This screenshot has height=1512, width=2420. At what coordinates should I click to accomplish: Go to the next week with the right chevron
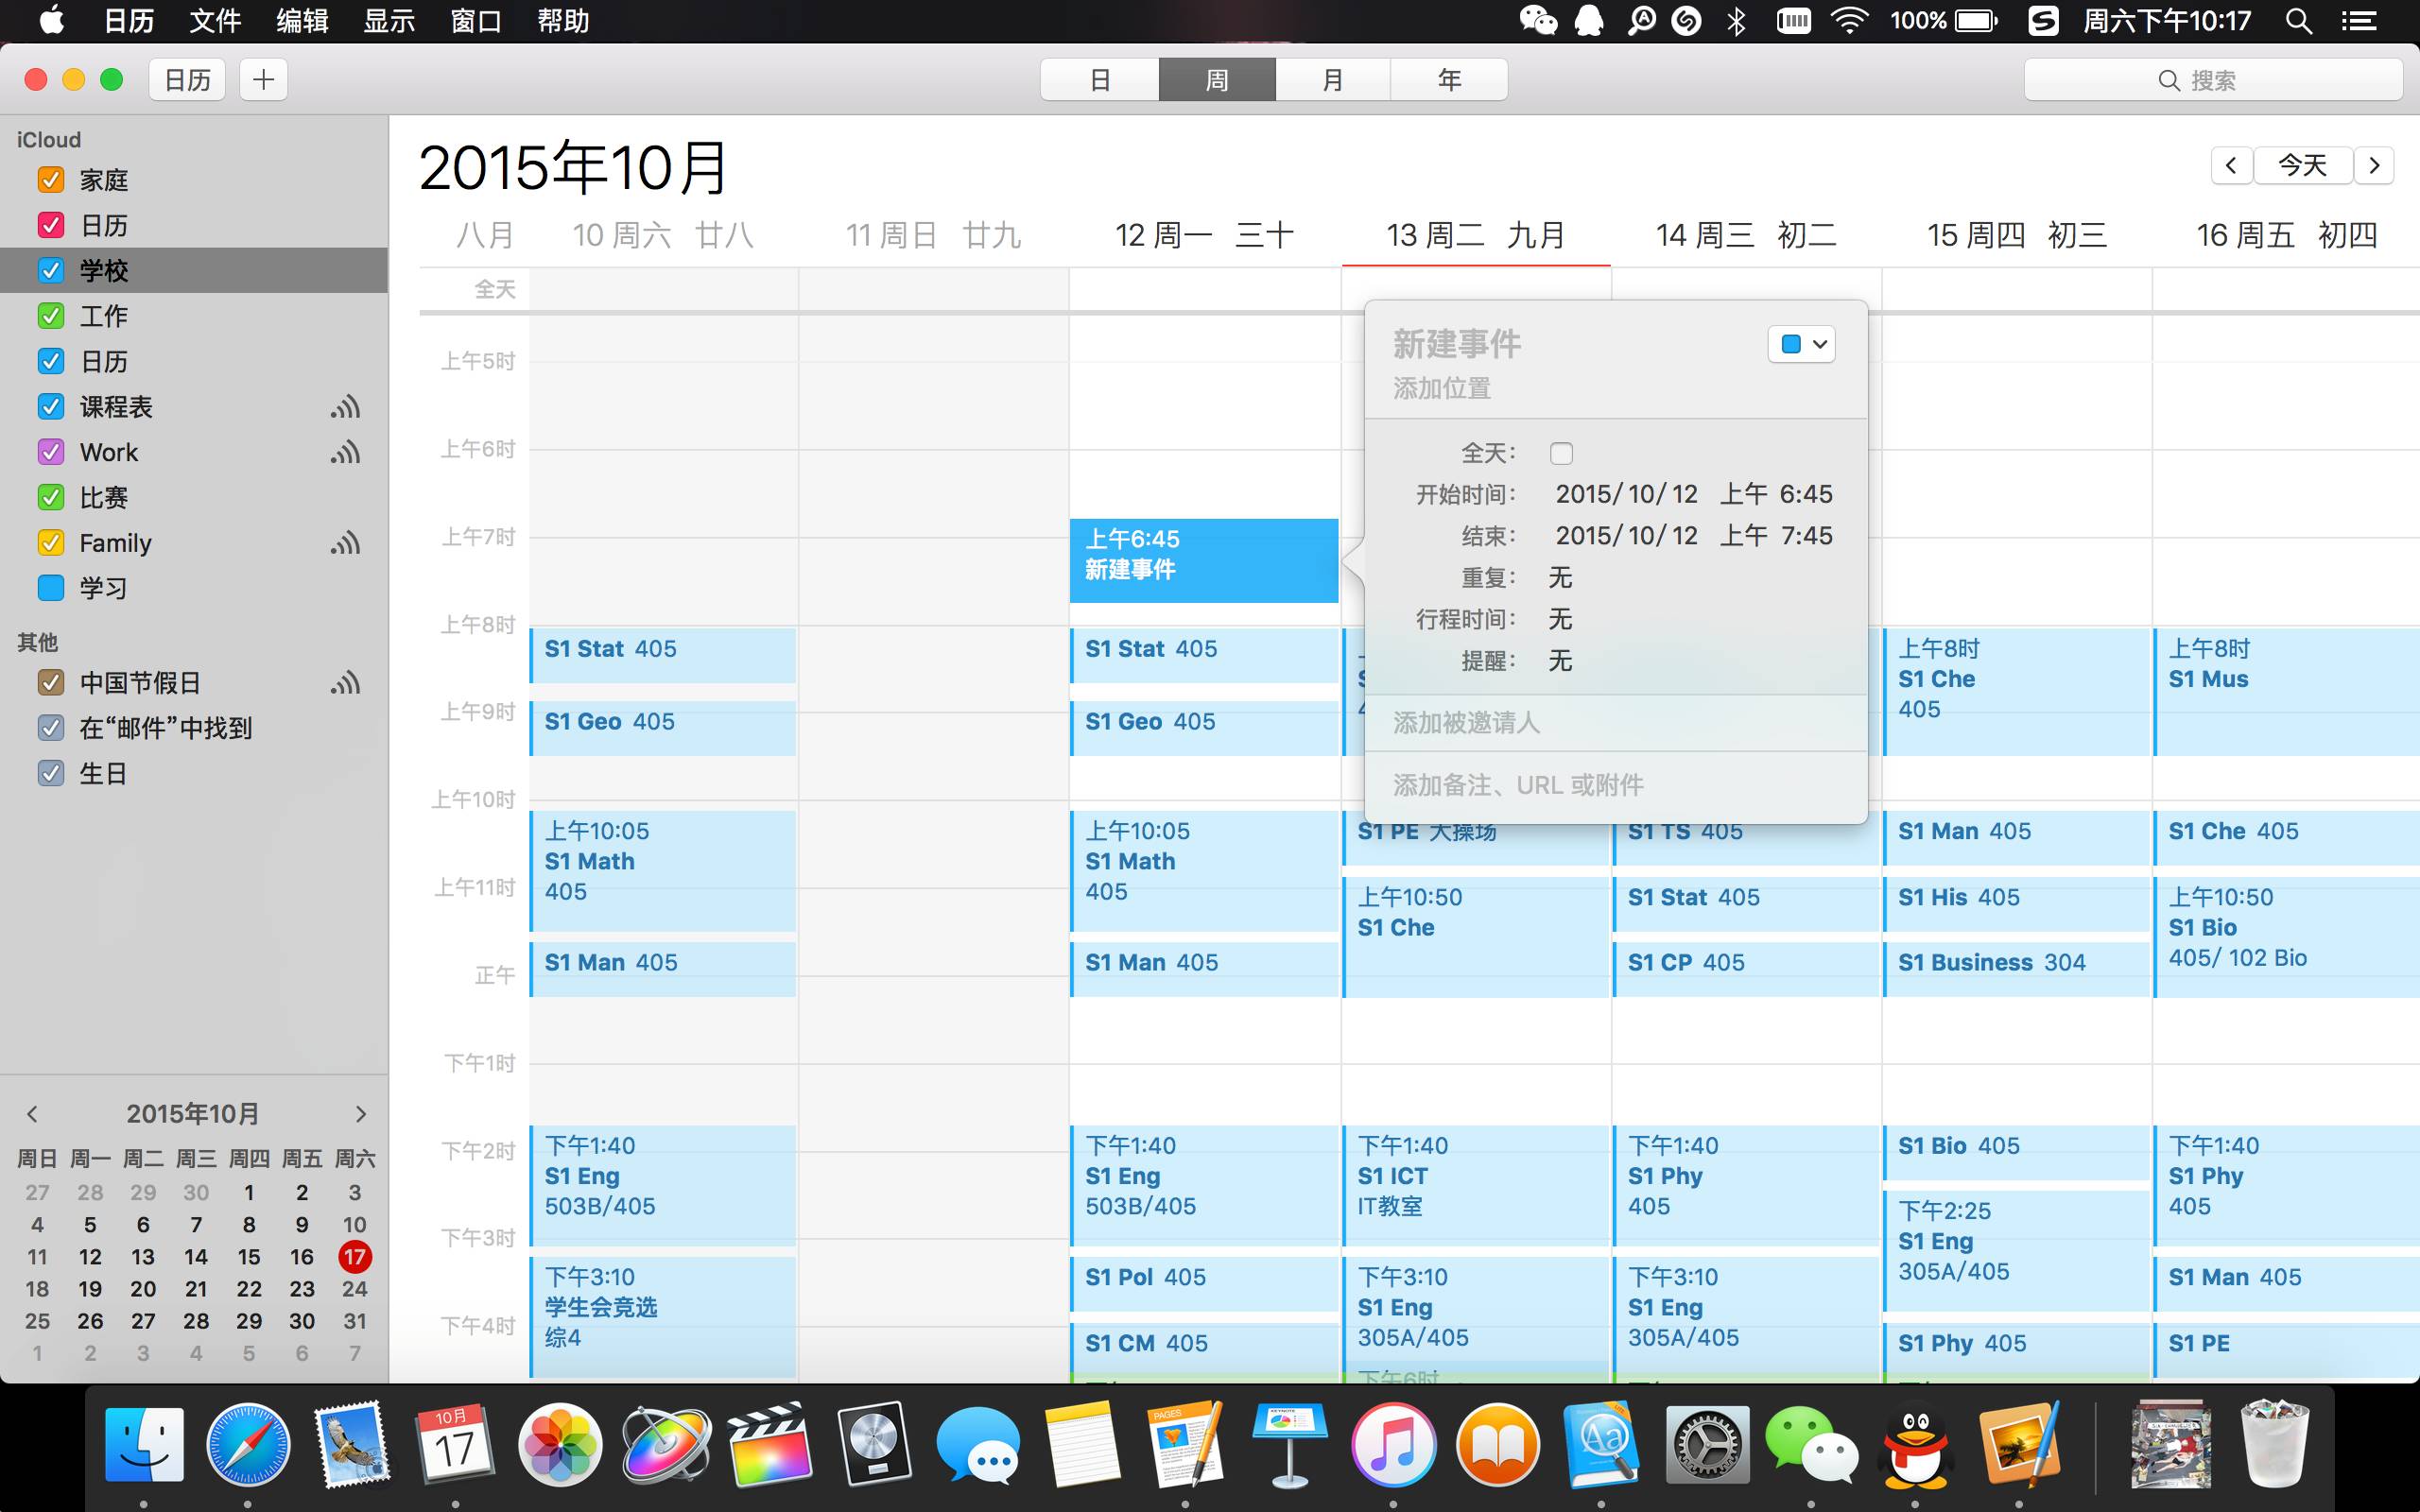(x=2374, y=165)
